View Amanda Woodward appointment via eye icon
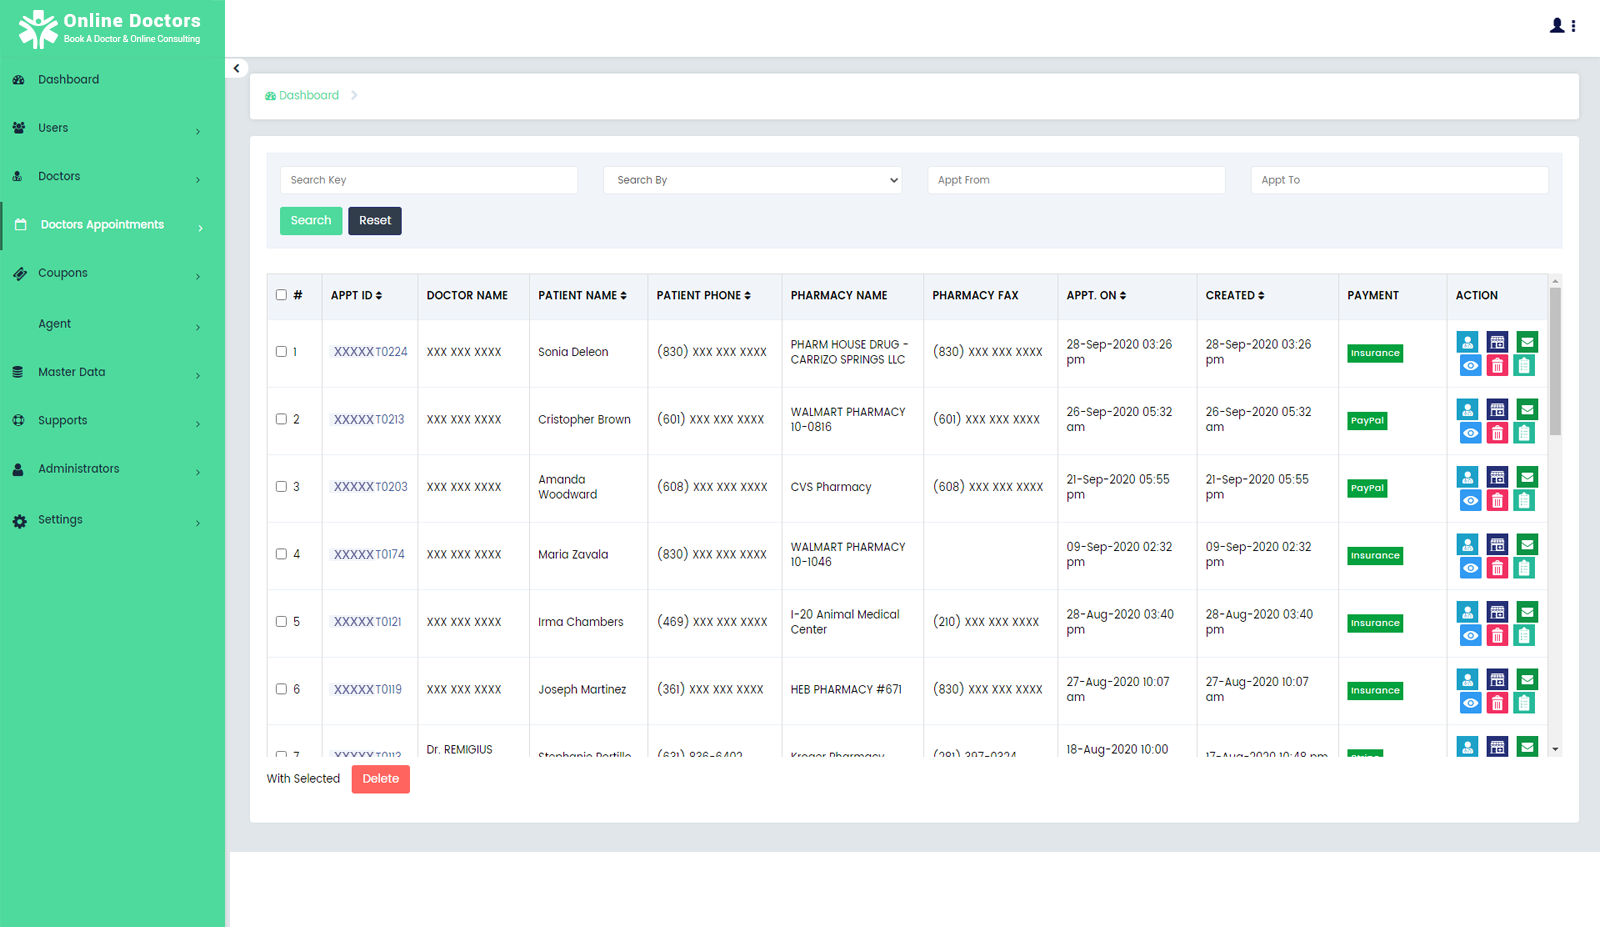This screenshot has width=1600, height=927. (1470, 501)
